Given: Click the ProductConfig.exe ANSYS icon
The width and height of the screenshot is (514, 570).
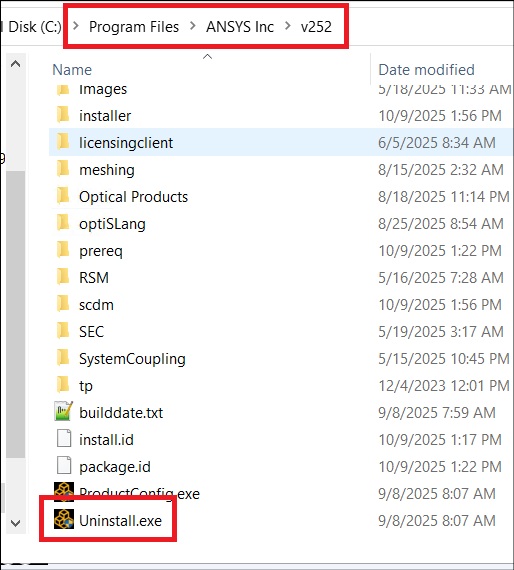Looking at the screenshot, I should click(64, 491).
